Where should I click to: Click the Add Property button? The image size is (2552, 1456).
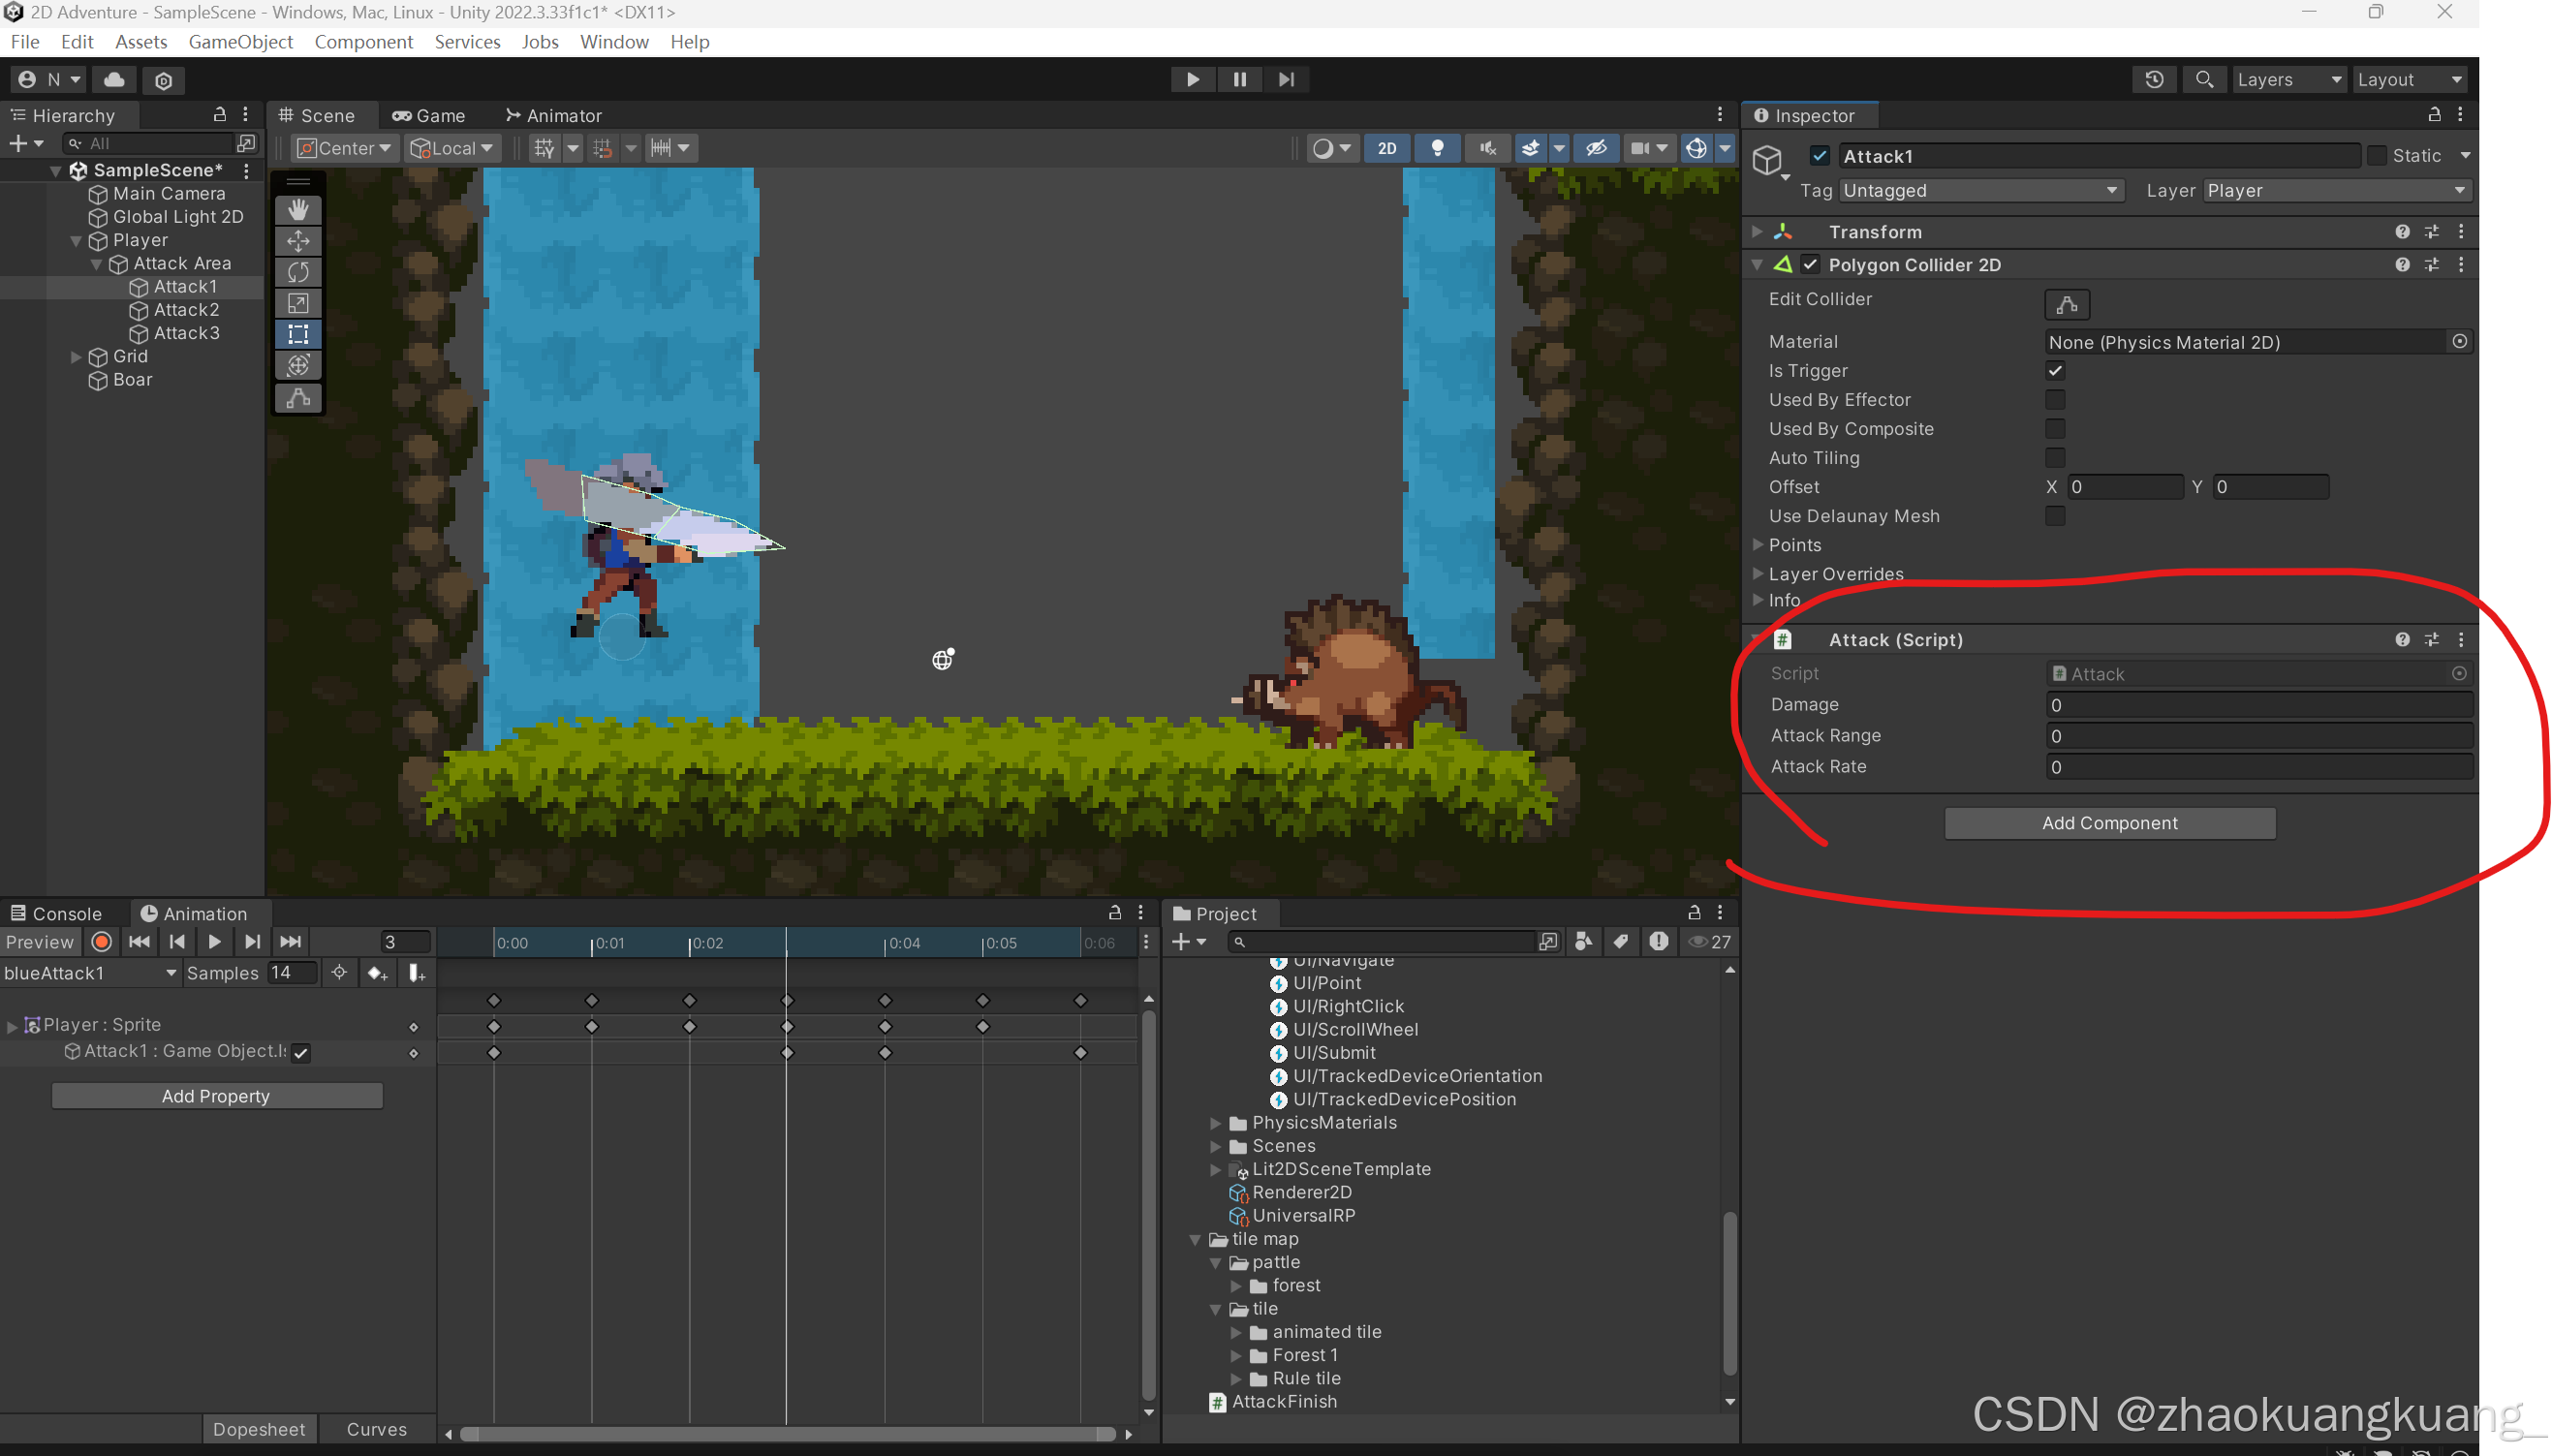[216, 1096]
